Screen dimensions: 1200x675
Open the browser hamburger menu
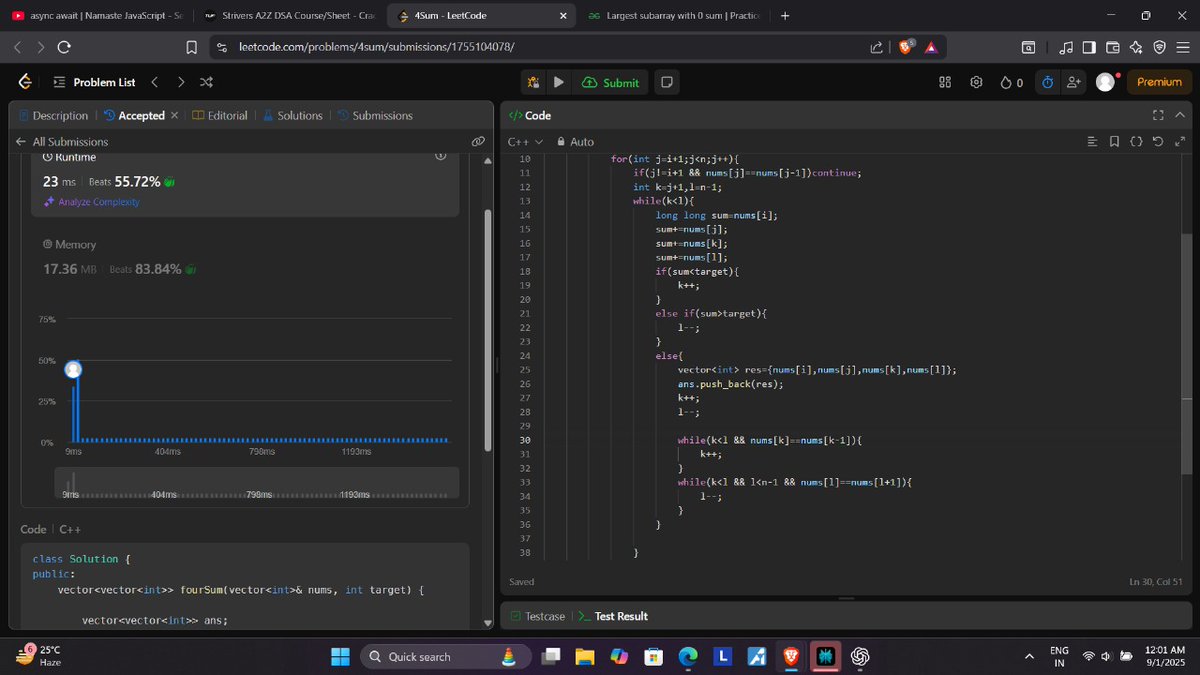(x=1182, y=46)
